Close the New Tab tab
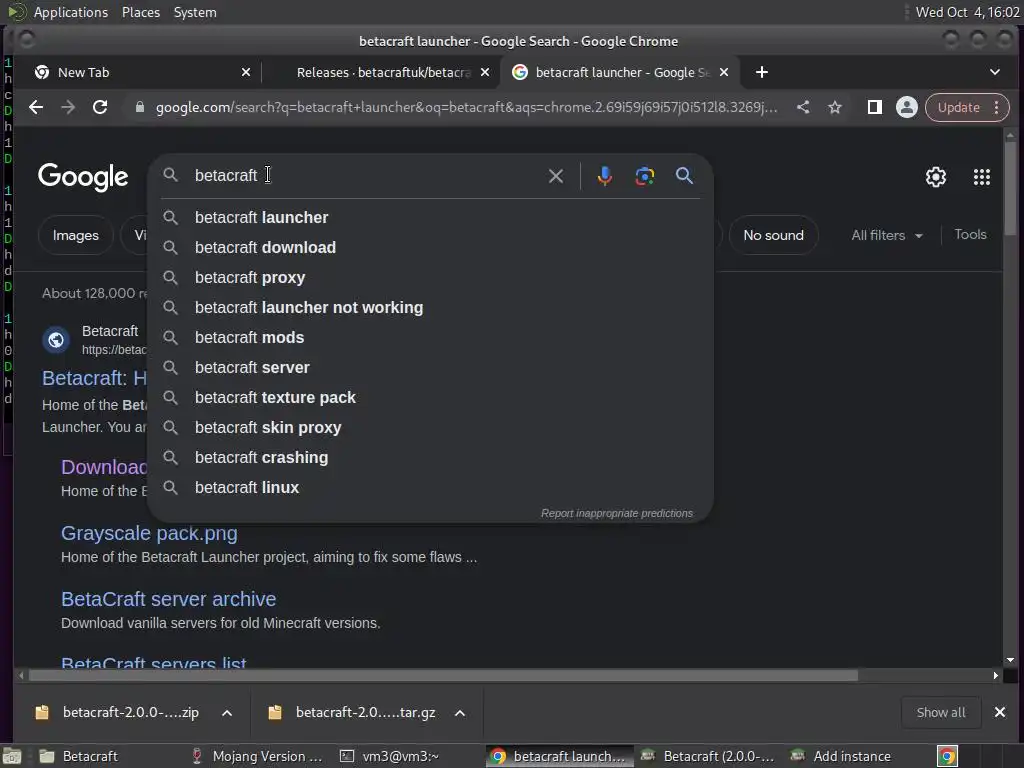1024x768 pixels. pos(246,72)
